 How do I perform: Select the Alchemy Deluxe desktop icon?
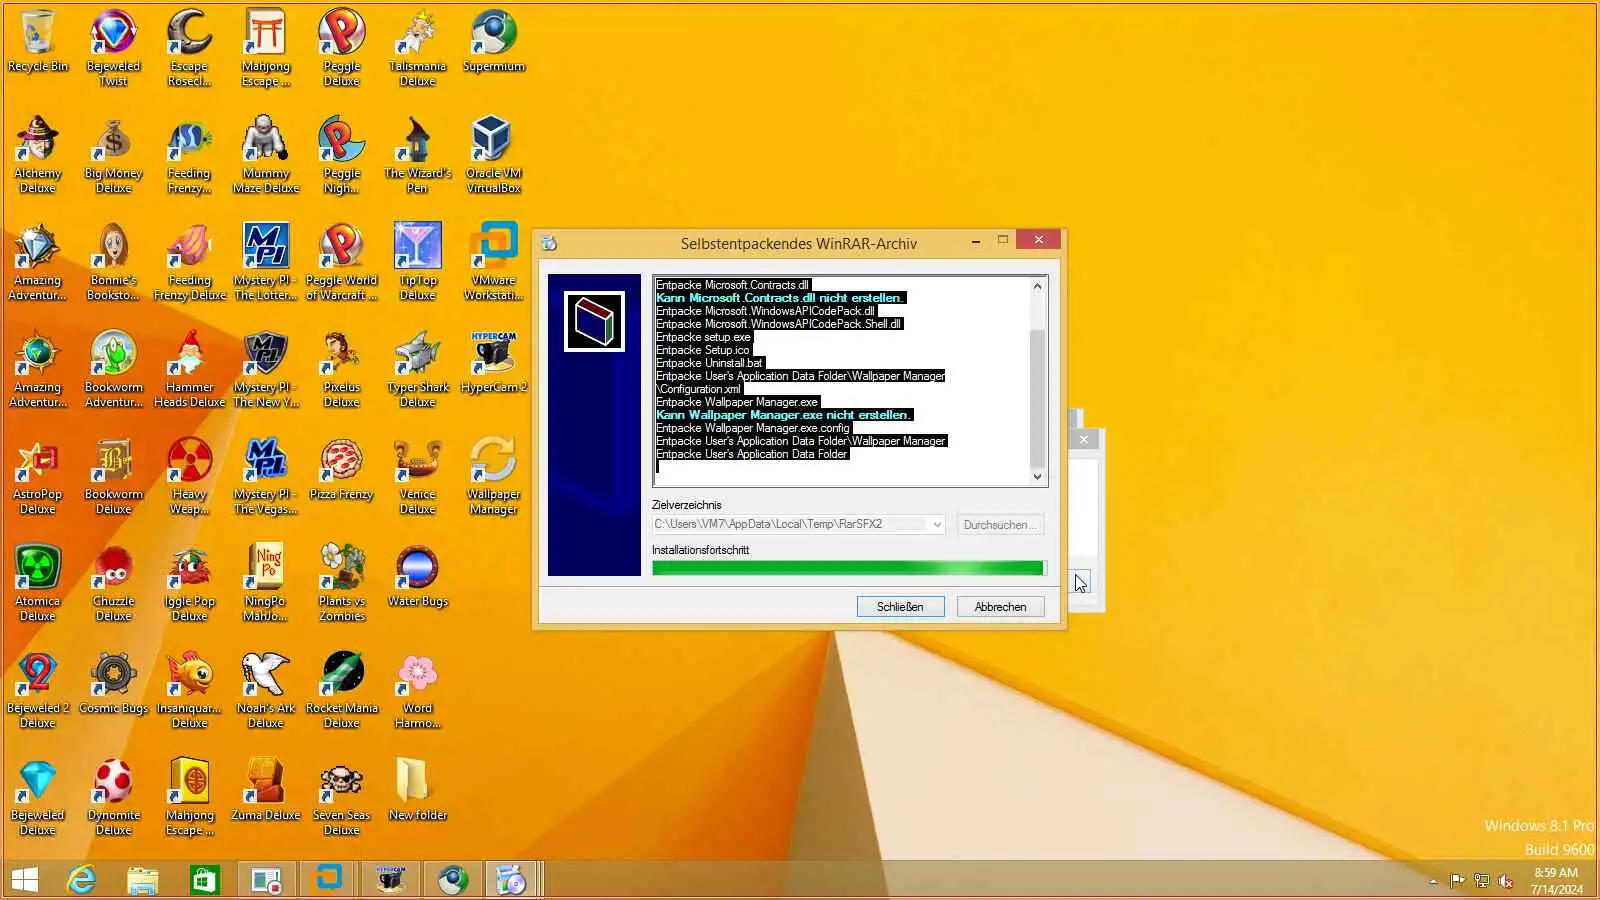(x=38, y=155)
